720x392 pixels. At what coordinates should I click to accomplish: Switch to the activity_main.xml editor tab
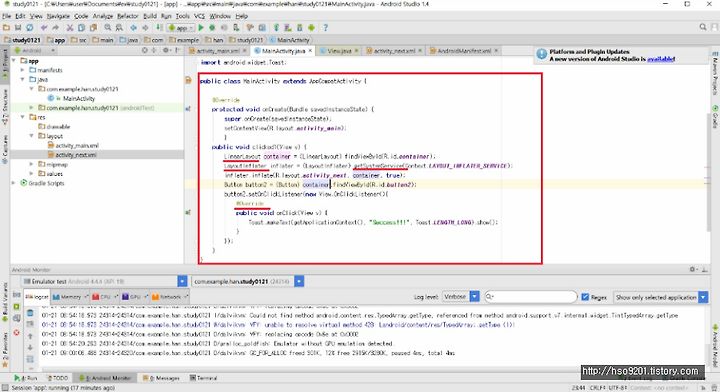[x=218, y=50]
